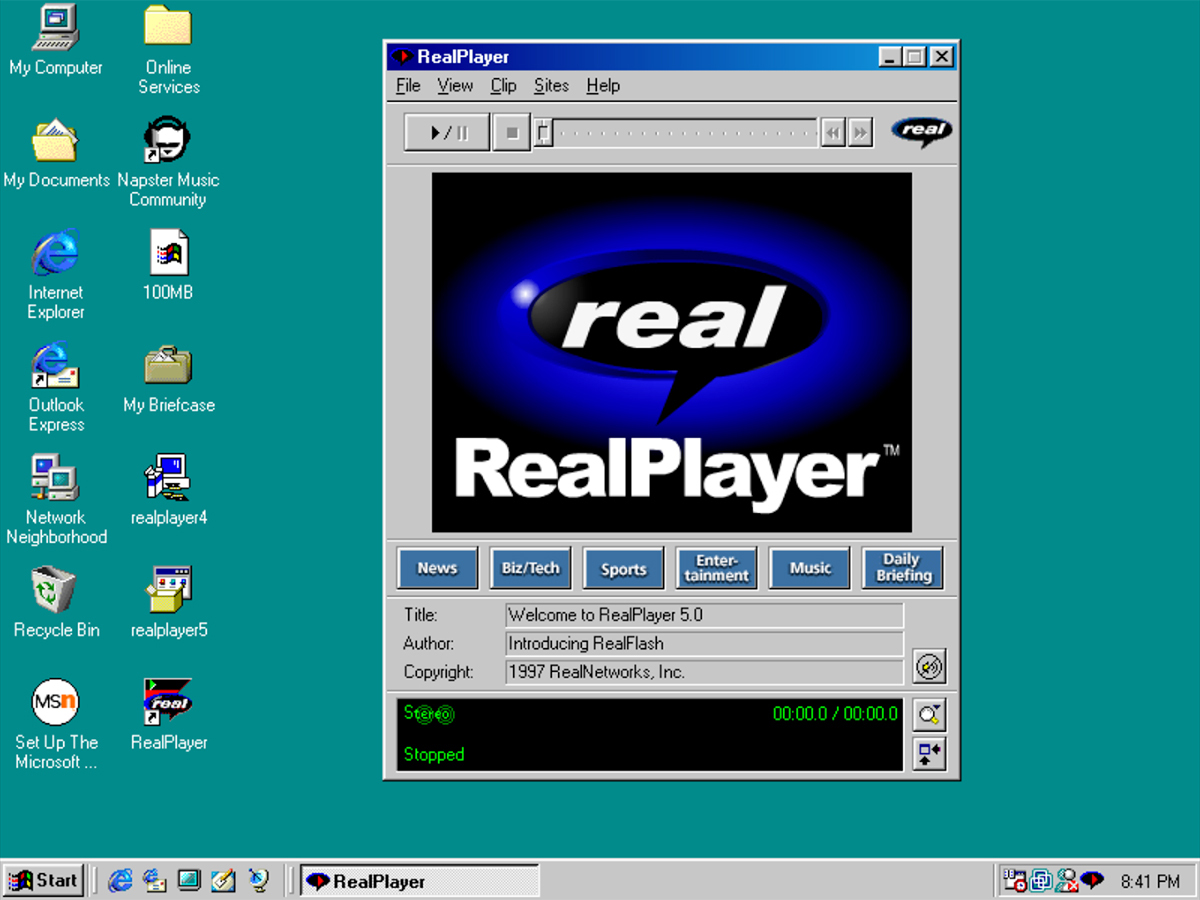The image size is (1200, 900).
Task: Click the Play/Pause button
Action: 447,132
